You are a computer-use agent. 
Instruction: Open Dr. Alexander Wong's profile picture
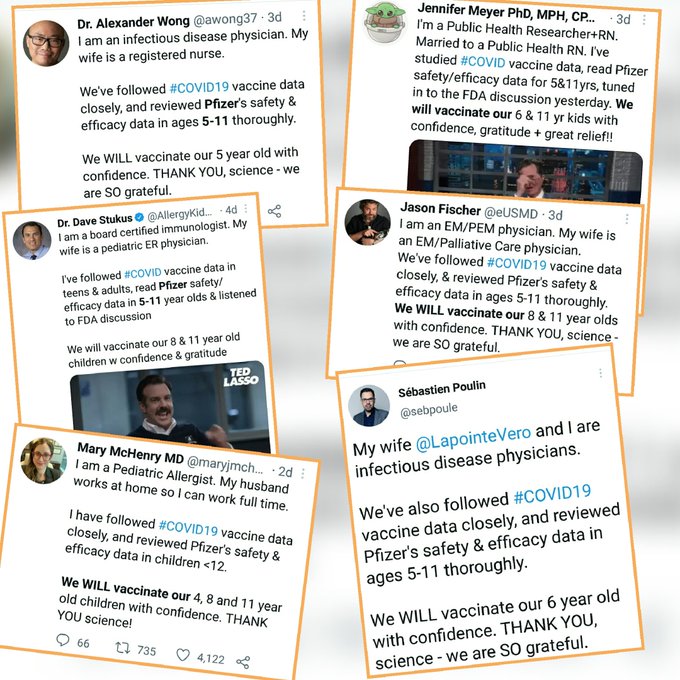pyautogui.click(x=46, y=43)
